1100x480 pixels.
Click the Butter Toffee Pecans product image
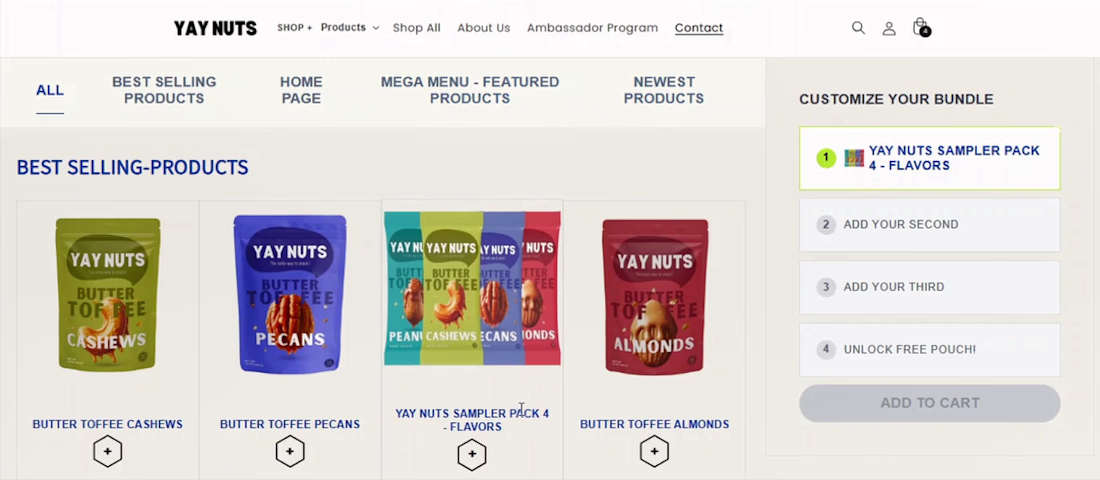click(290, 295)
